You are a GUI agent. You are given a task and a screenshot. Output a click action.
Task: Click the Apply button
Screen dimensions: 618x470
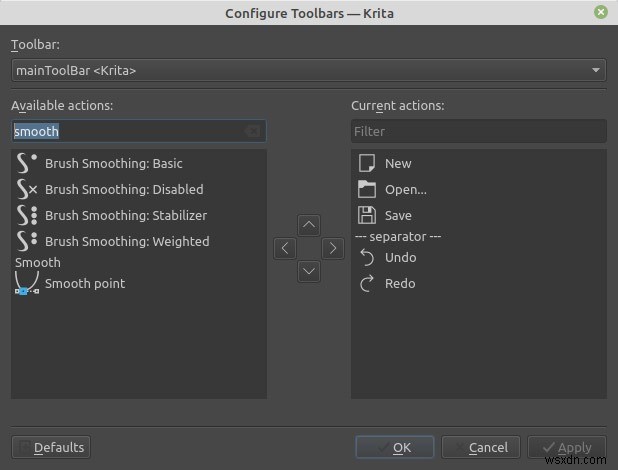click(x=567, y=447)
